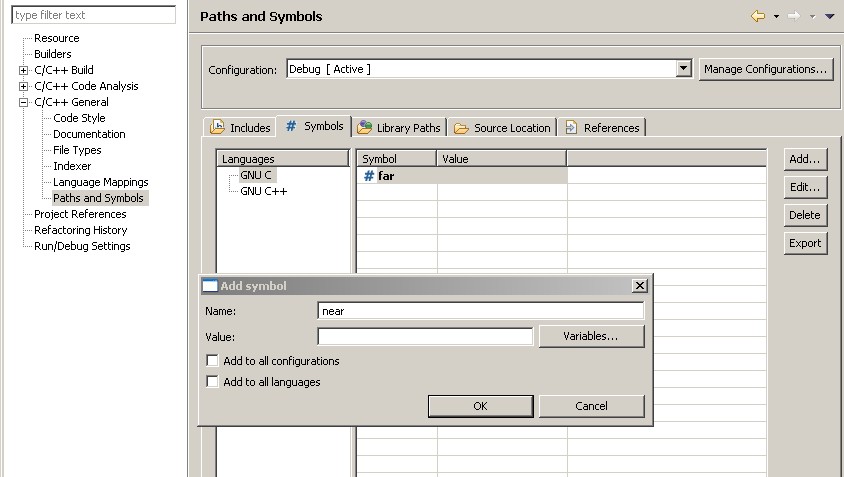Click the Add... button
The height and width of the screenshot is (477, 844).
coord(805,159)
